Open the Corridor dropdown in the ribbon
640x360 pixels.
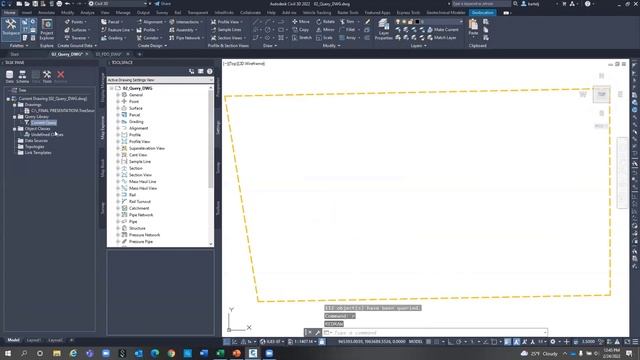pyautogui.click(x=149, y=38)
